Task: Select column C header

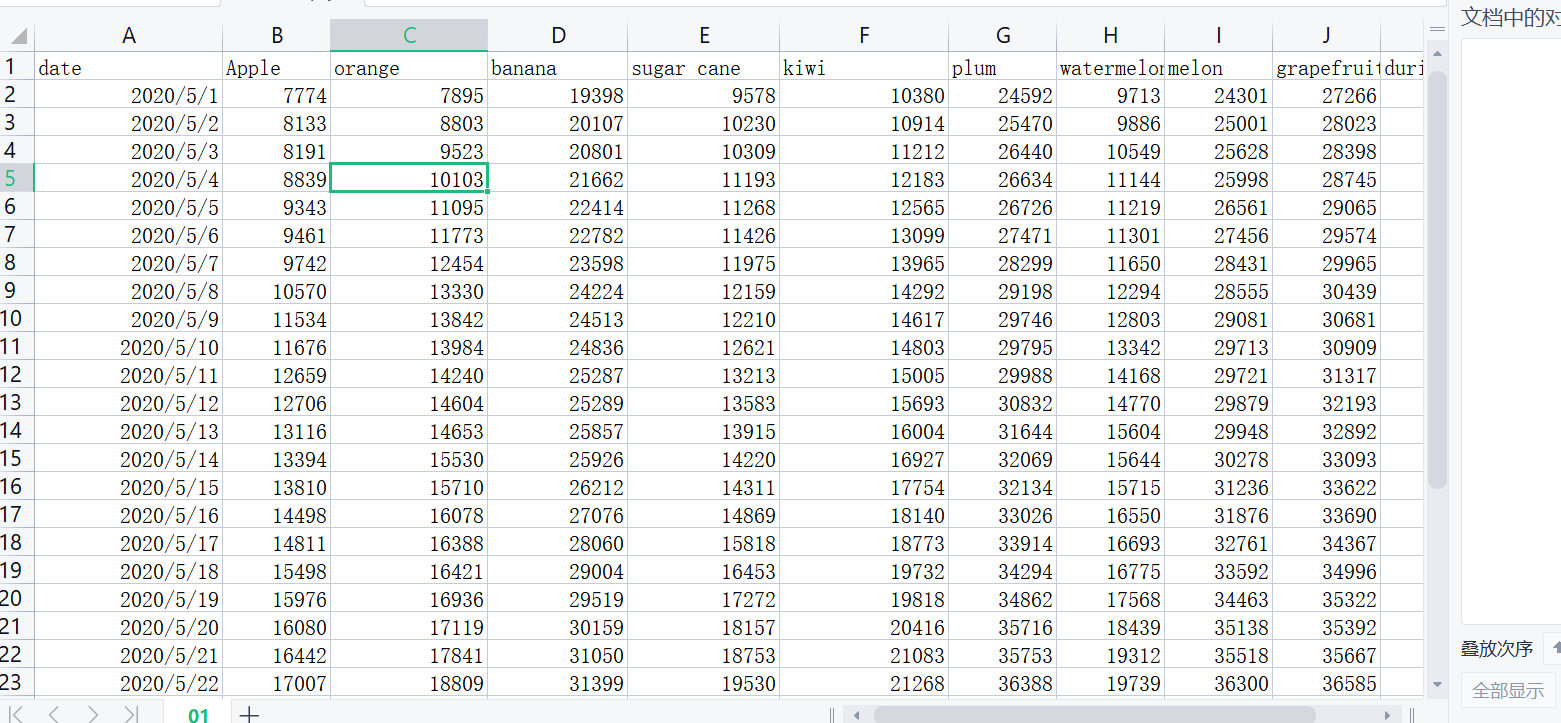Action: [409, 36]
